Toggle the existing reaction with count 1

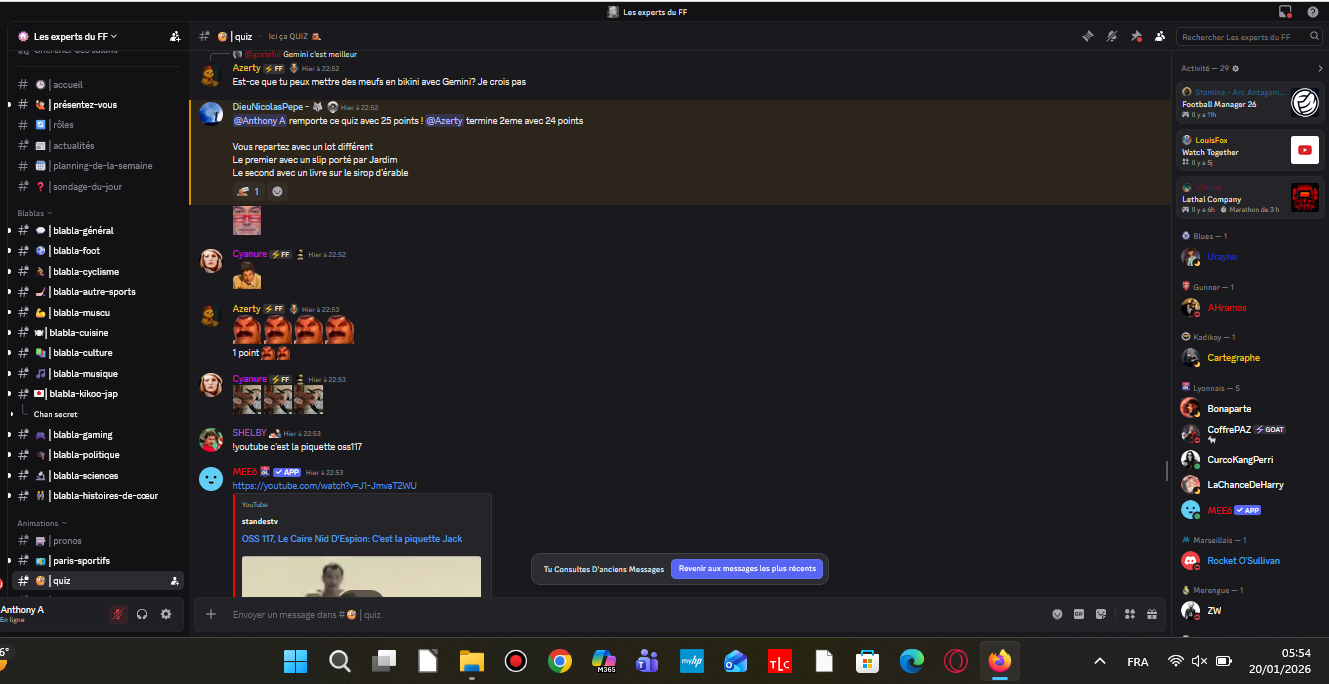[x=248, y=191]
